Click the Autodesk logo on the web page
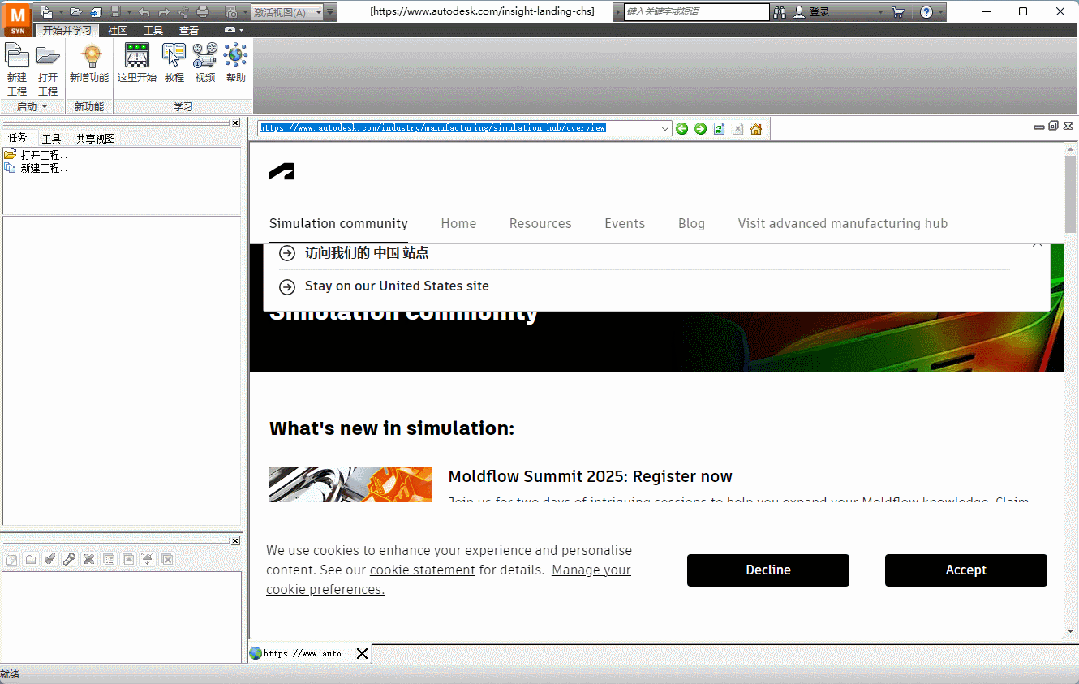Viewport: 1079px width, 684px height. pyautogui.click(x=281, y=171)
